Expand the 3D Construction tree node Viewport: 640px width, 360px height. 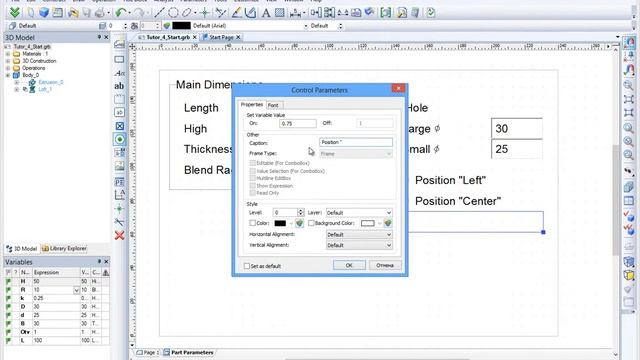point(7,61)
